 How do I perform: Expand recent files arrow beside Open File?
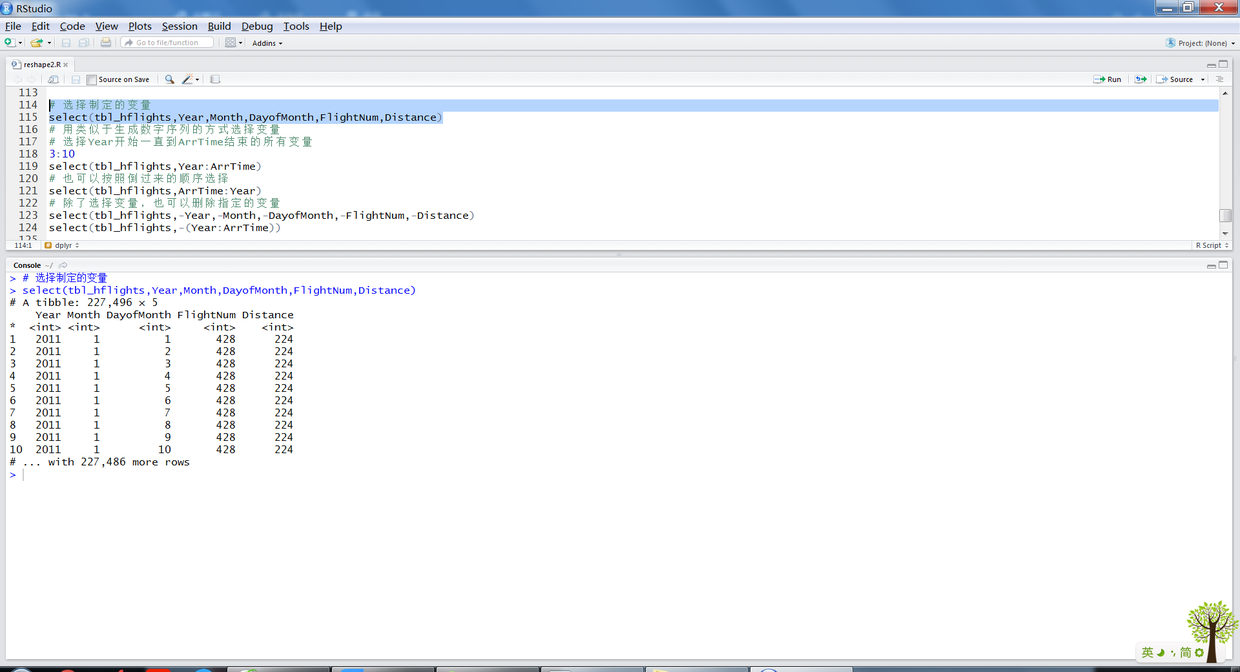tap(48, 43)
